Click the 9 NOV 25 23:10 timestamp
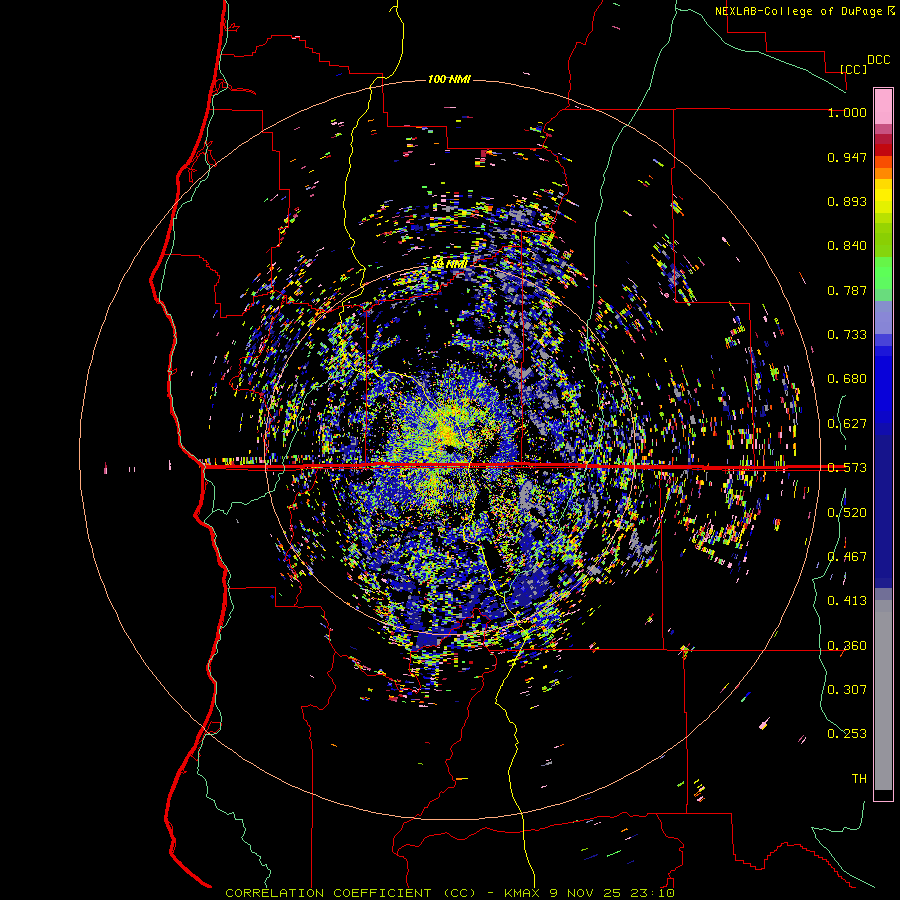900x900 pixels. pyautogui.click(x=612, y=893)
